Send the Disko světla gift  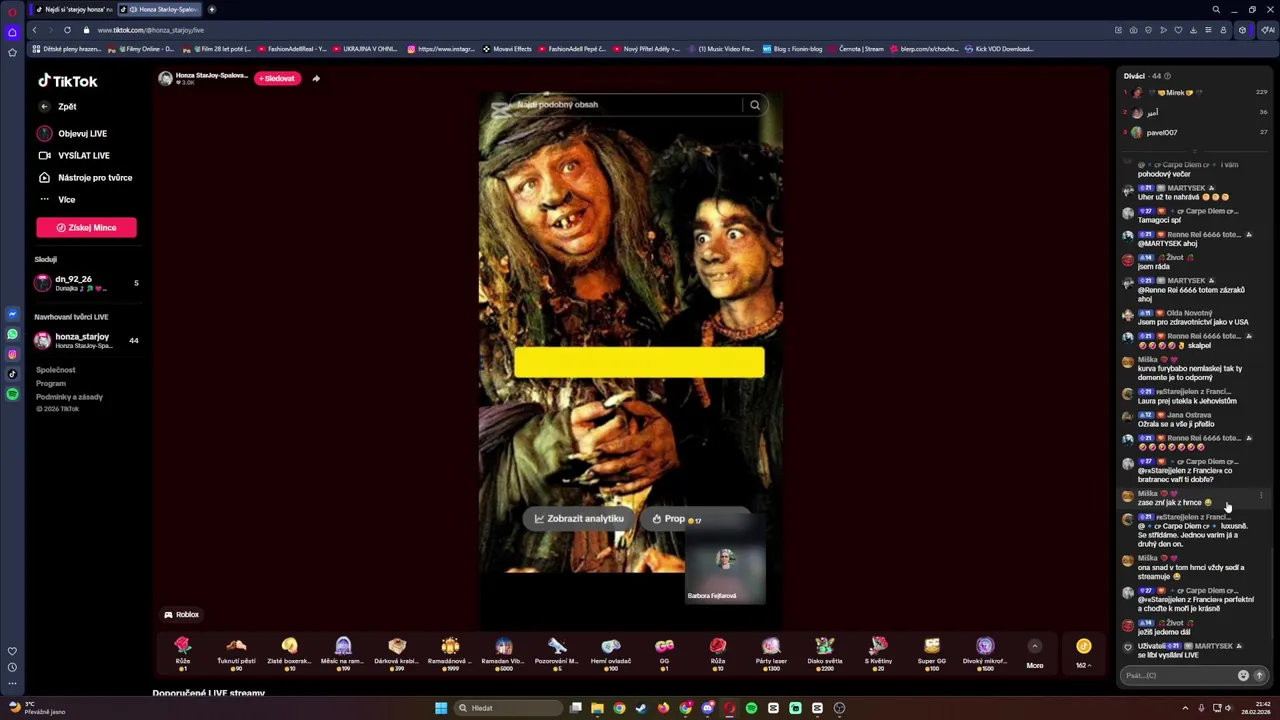(x=824, y=653)
